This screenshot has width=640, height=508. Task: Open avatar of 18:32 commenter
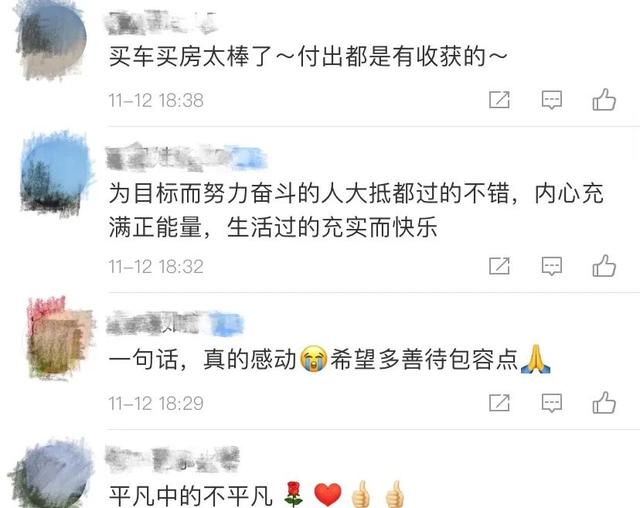coord(56,172)
